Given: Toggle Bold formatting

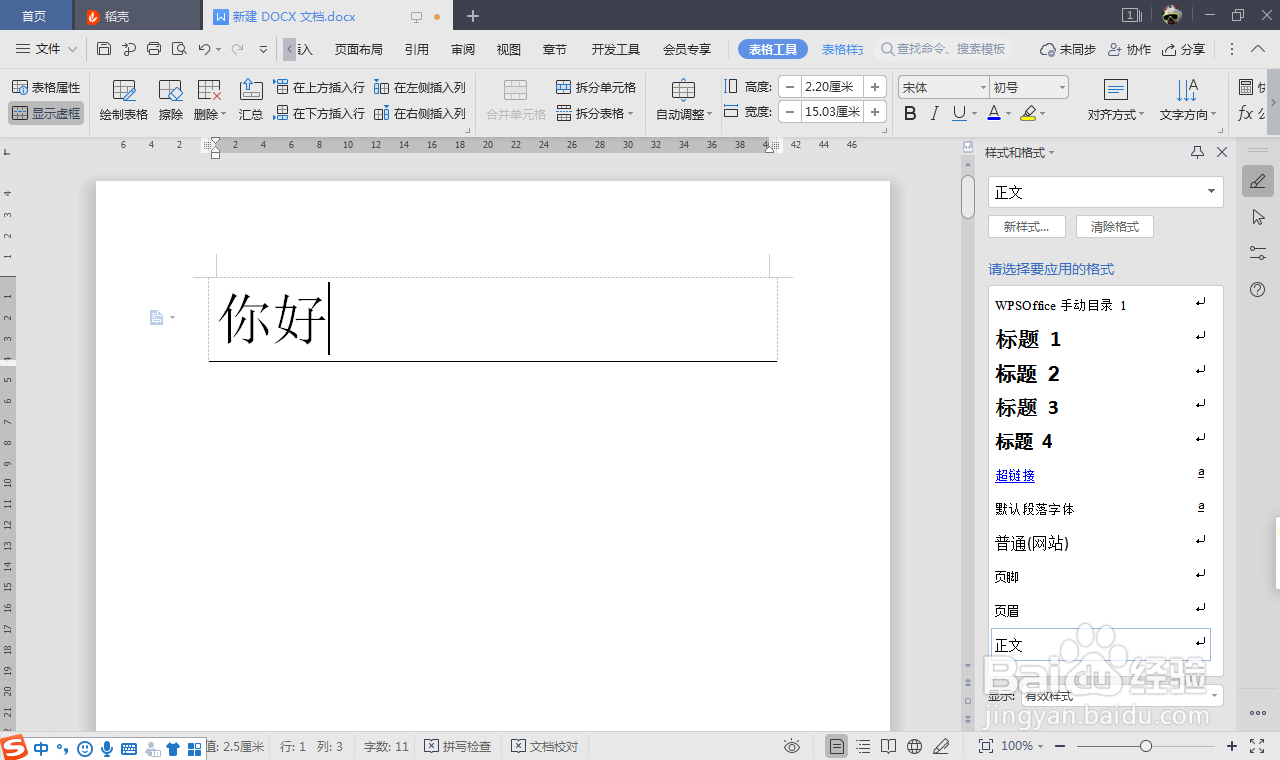Looking at the screenshot, I should (910, 114).
